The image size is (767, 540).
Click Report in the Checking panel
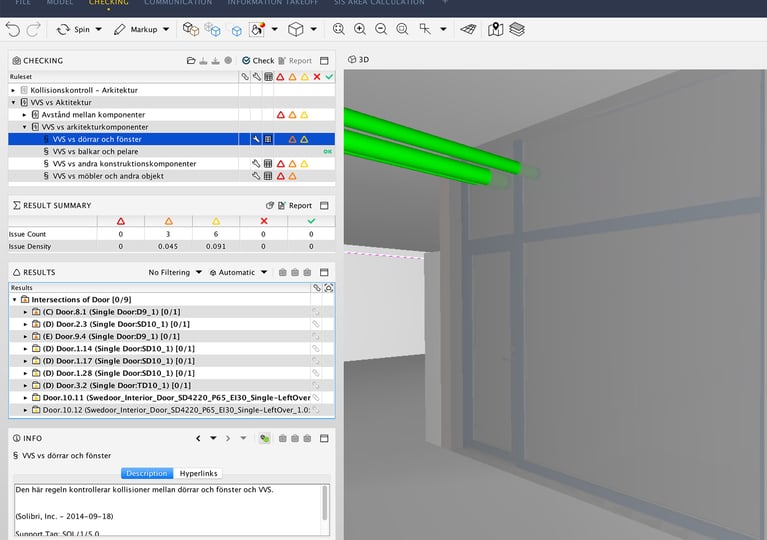[295, 61]
